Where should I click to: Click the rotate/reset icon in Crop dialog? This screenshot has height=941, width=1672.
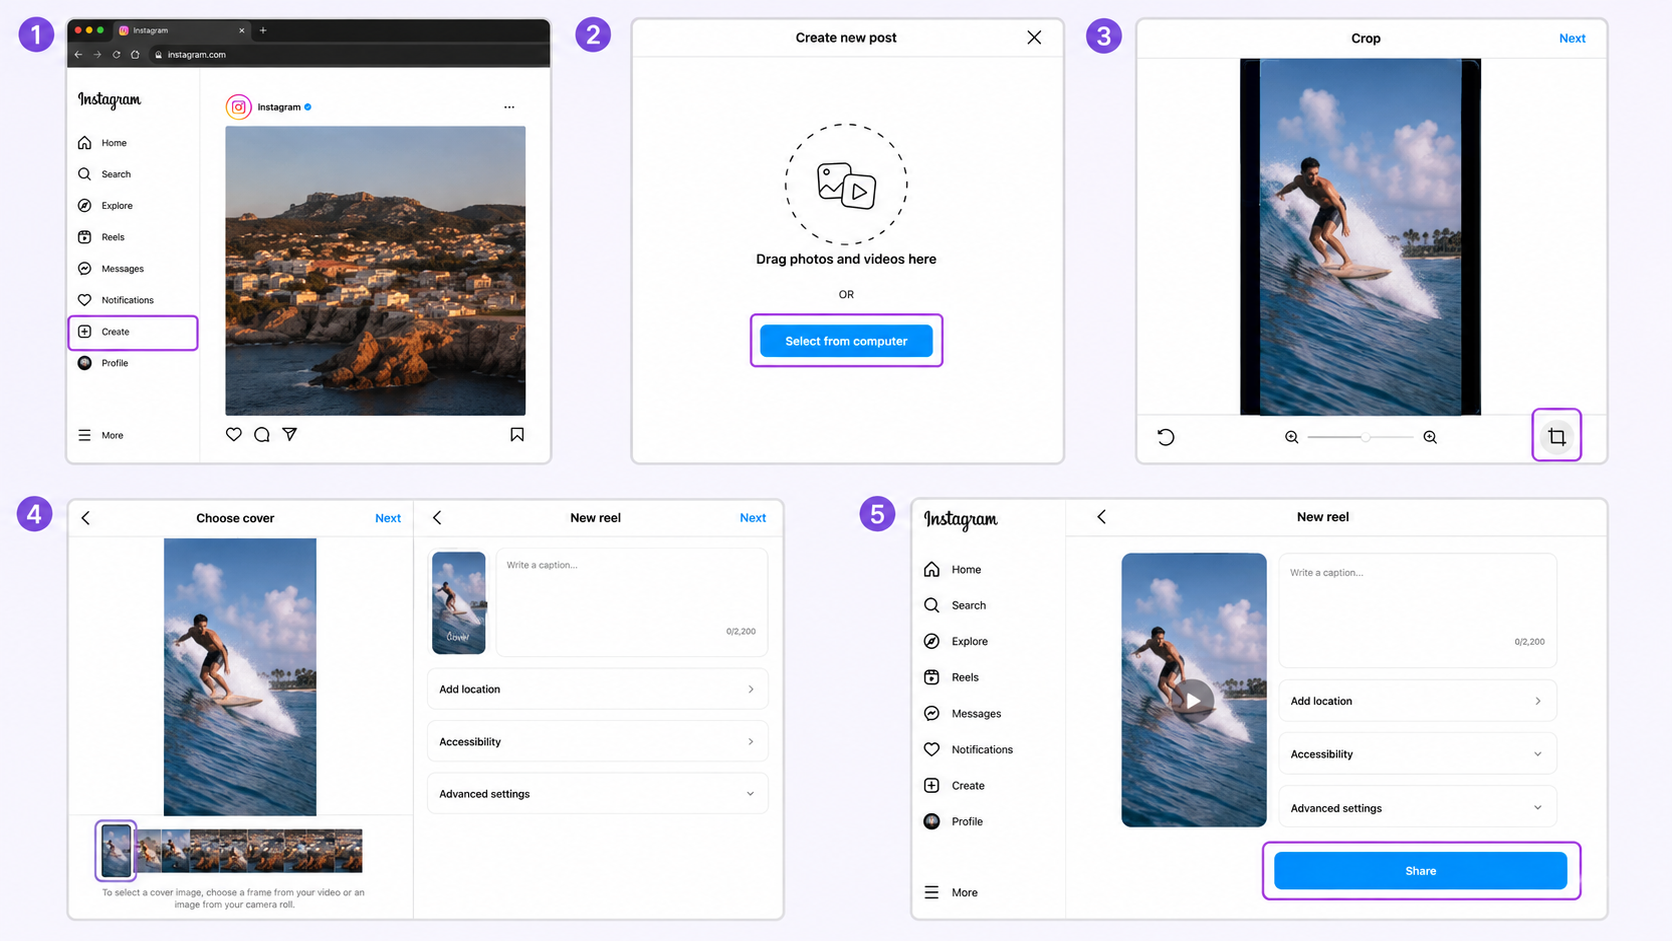click(1166, 437)
